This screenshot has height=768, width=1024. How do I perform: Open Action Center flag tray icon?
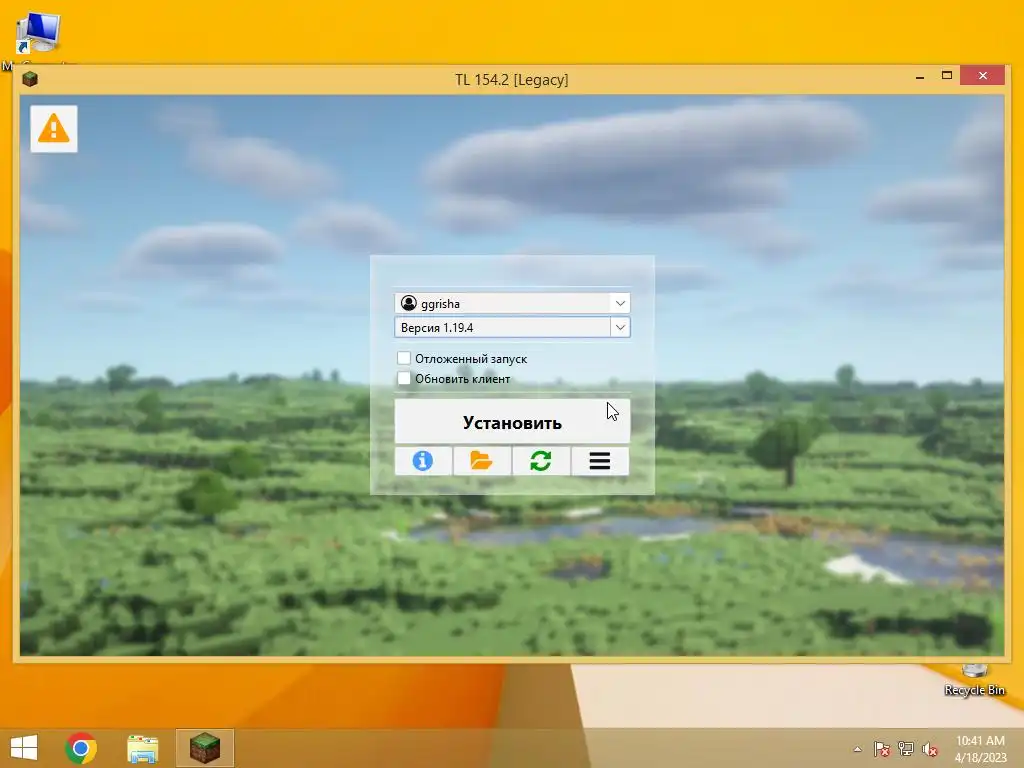[x=881, y=749]
